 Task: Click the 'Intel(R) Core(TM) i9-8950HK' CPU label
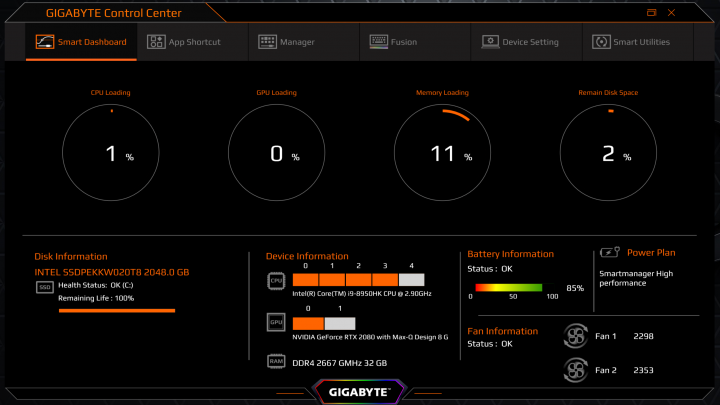[x=362, y=293]
